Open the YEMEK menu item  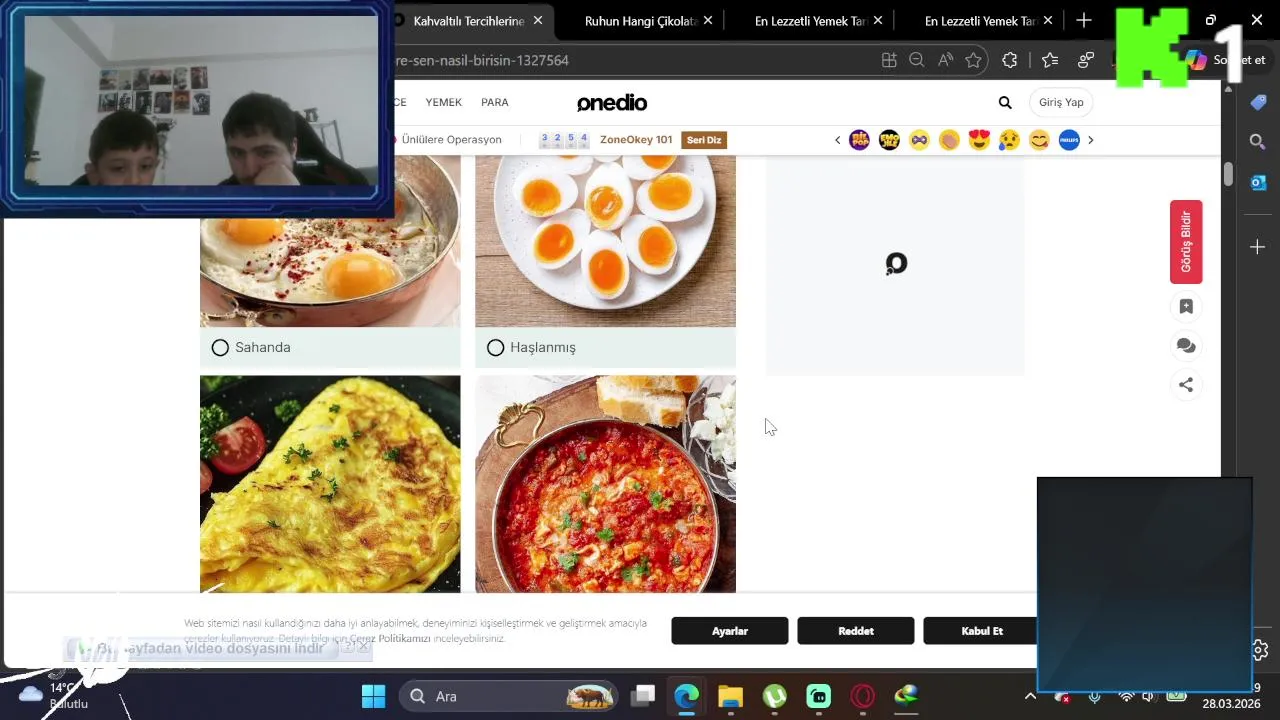[444, 102]
